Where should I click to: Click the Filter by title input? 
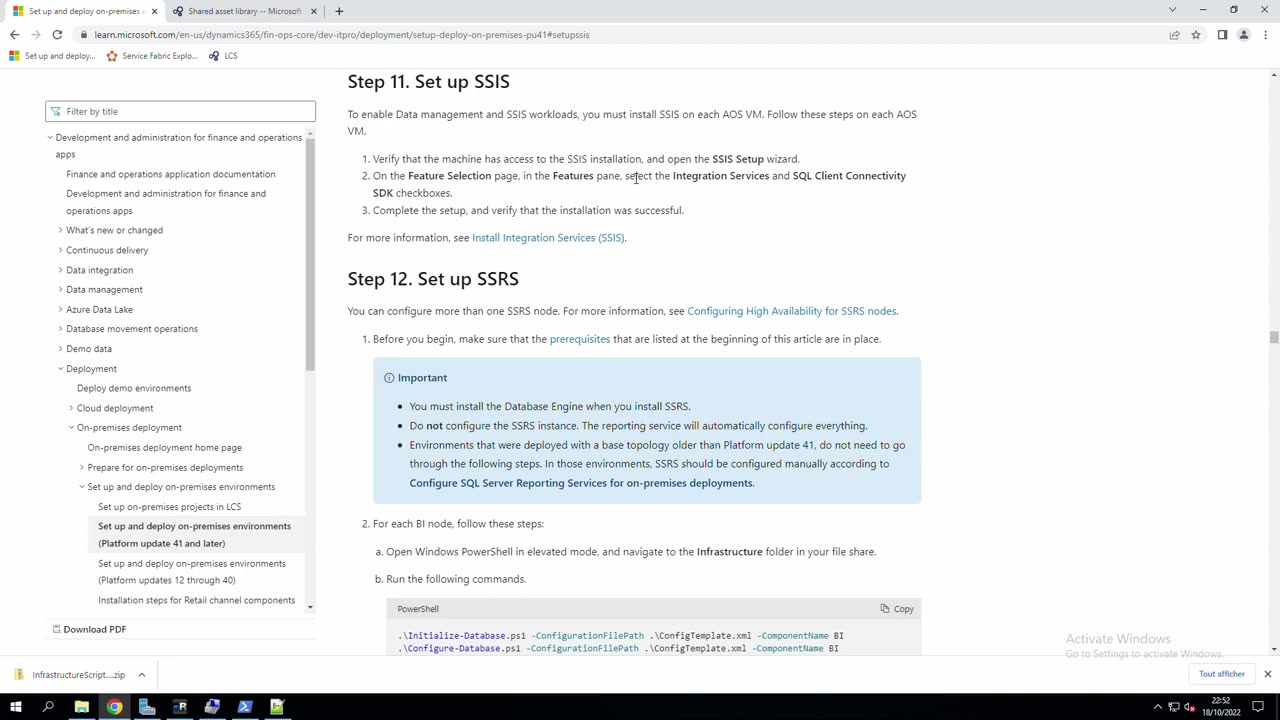(x=180, y=111)
